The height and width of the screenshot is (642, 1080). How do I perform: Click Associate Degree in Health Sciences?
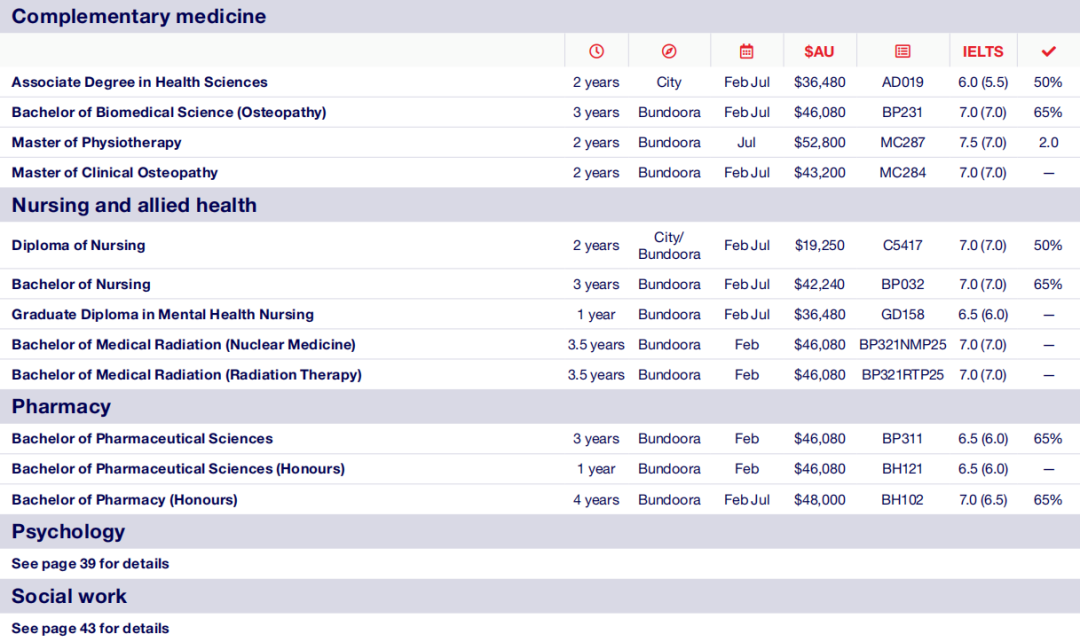pos(139,82)
